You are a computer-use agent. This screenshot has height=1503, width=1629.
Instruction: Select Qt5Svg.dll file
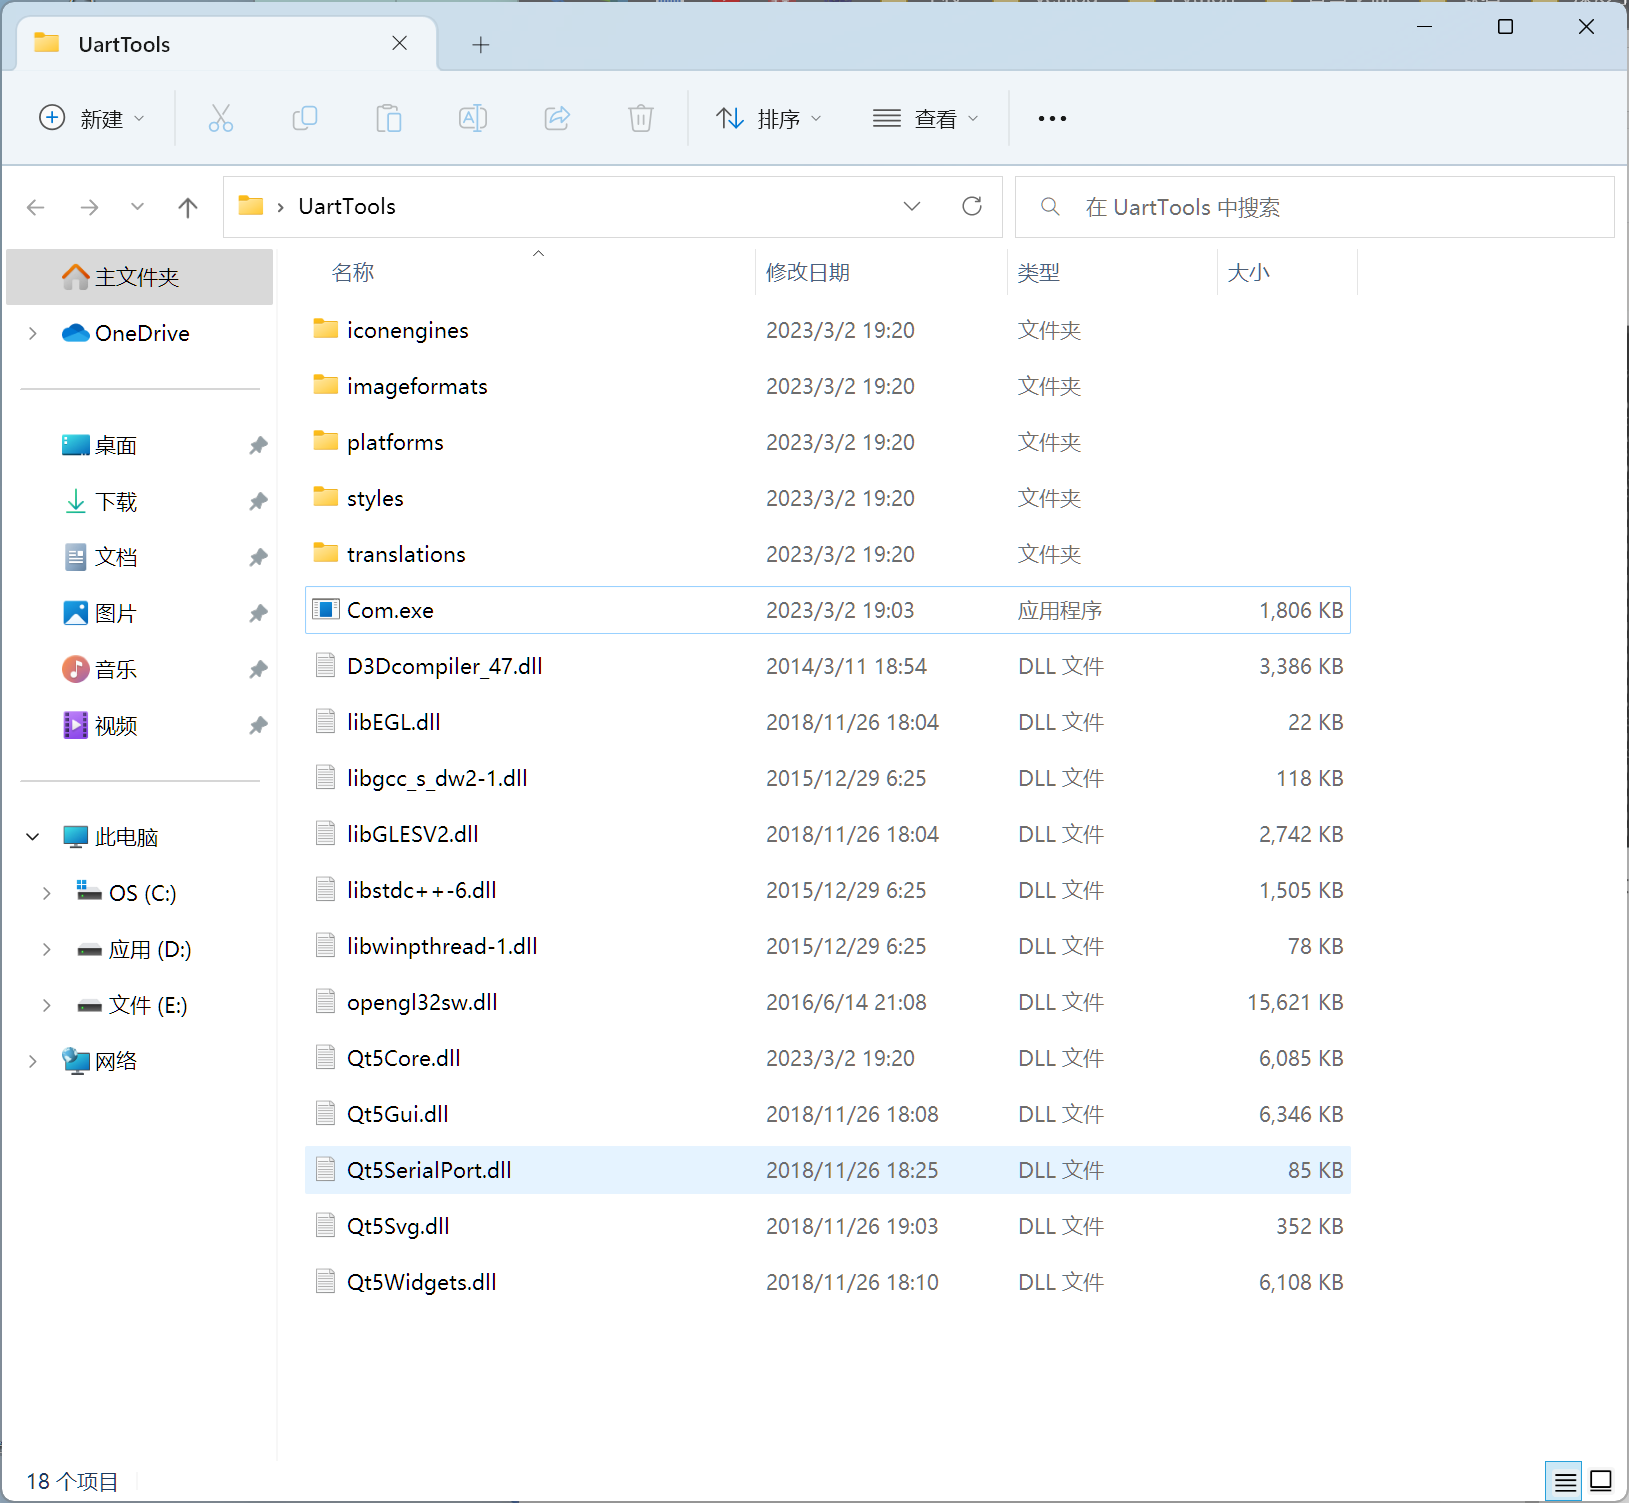828,1226
